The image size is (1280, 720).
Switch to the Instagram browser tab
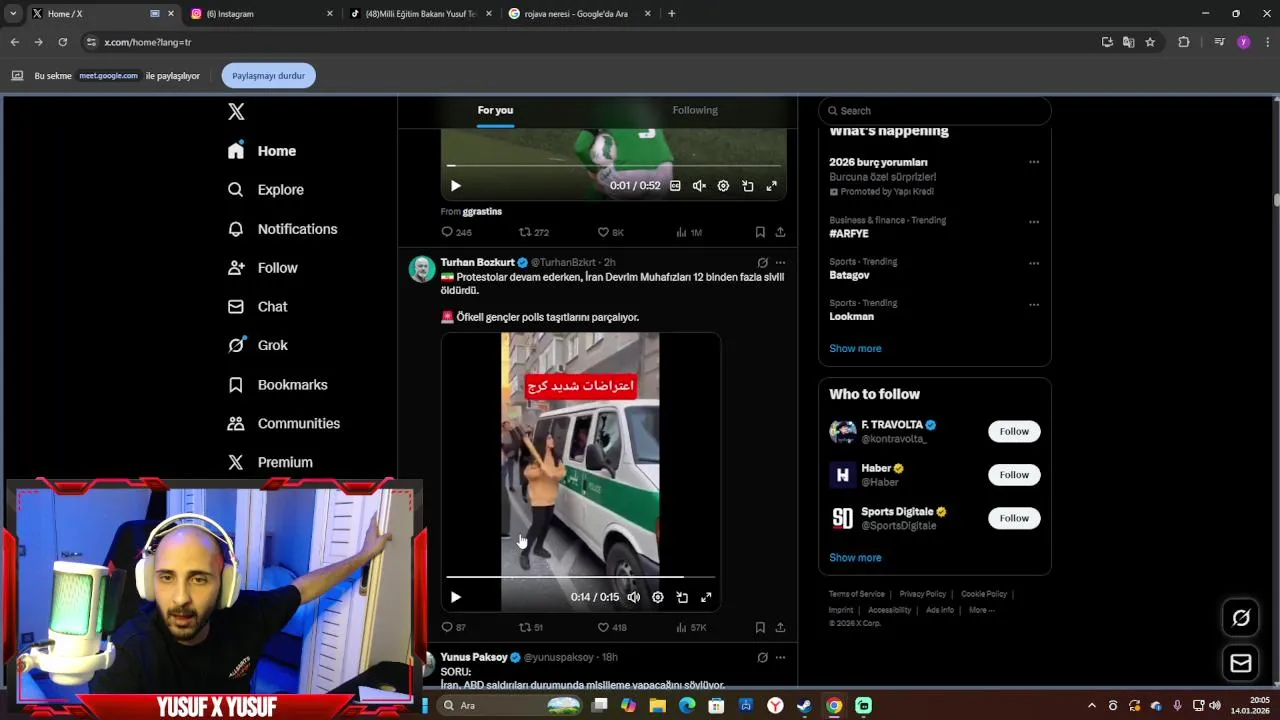pos(262,14)
